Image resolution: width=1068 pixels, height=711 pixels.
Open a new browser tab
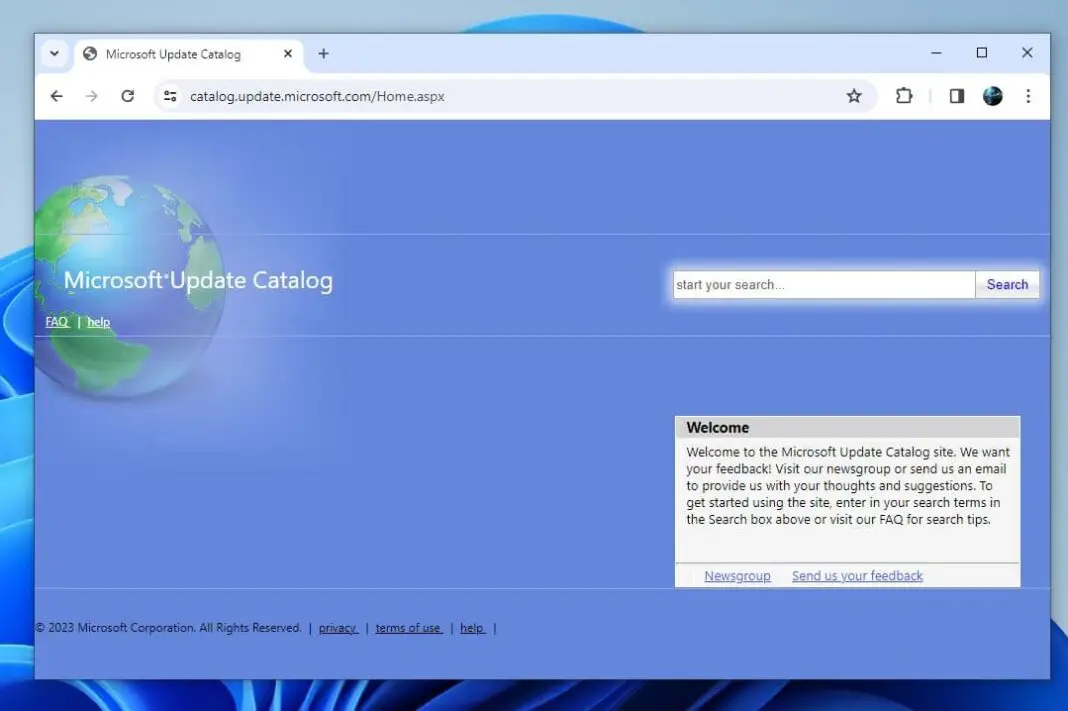(323, 54)
